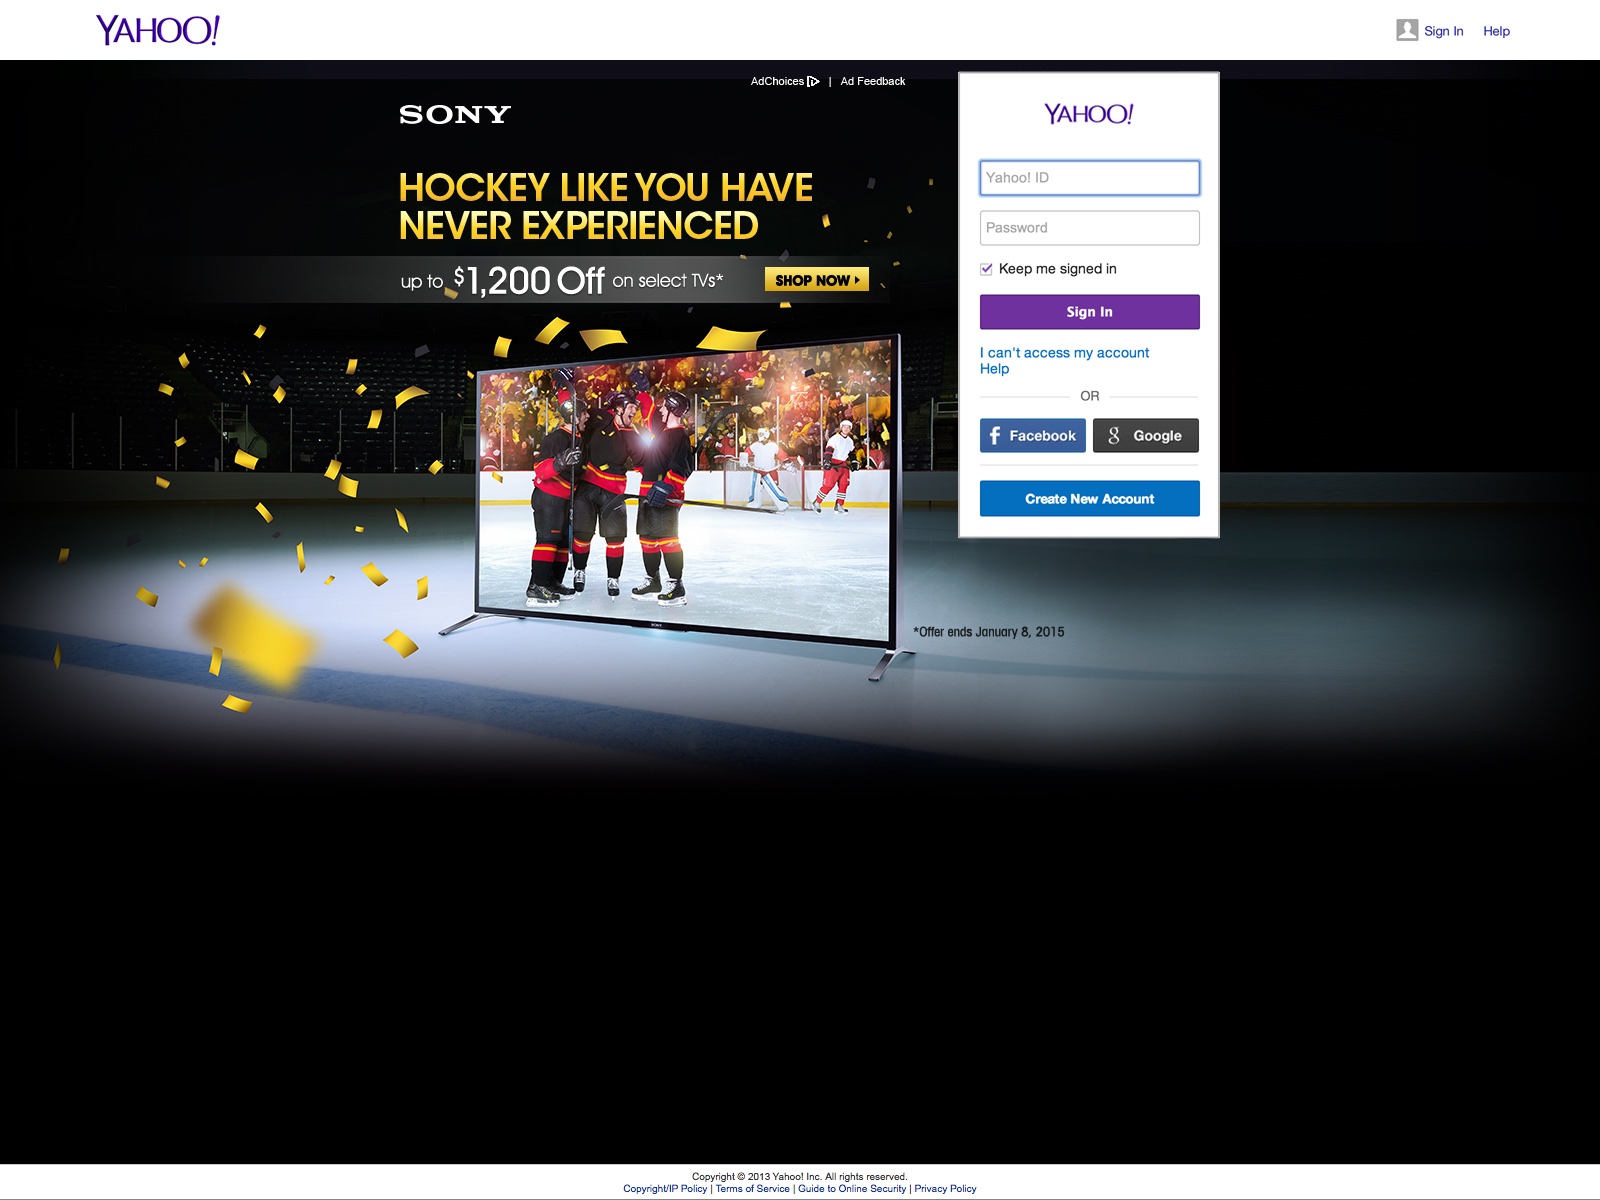Click the user avatar icon beside Sign In
The width and height of the screenshot is (1600, 1200).
click(x=1407, y=30)
